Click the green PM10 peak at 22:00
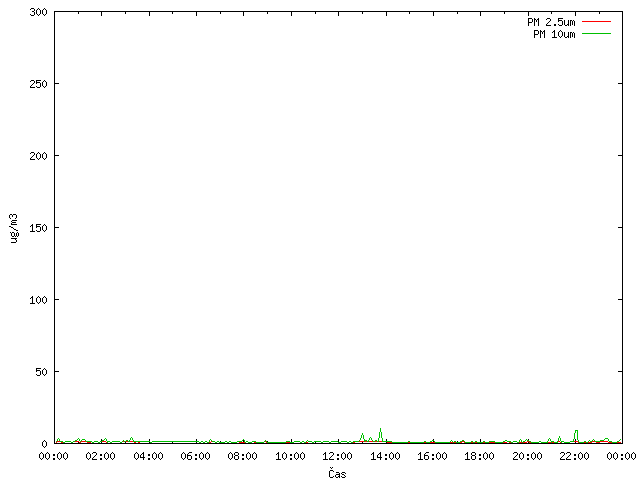 576,436
